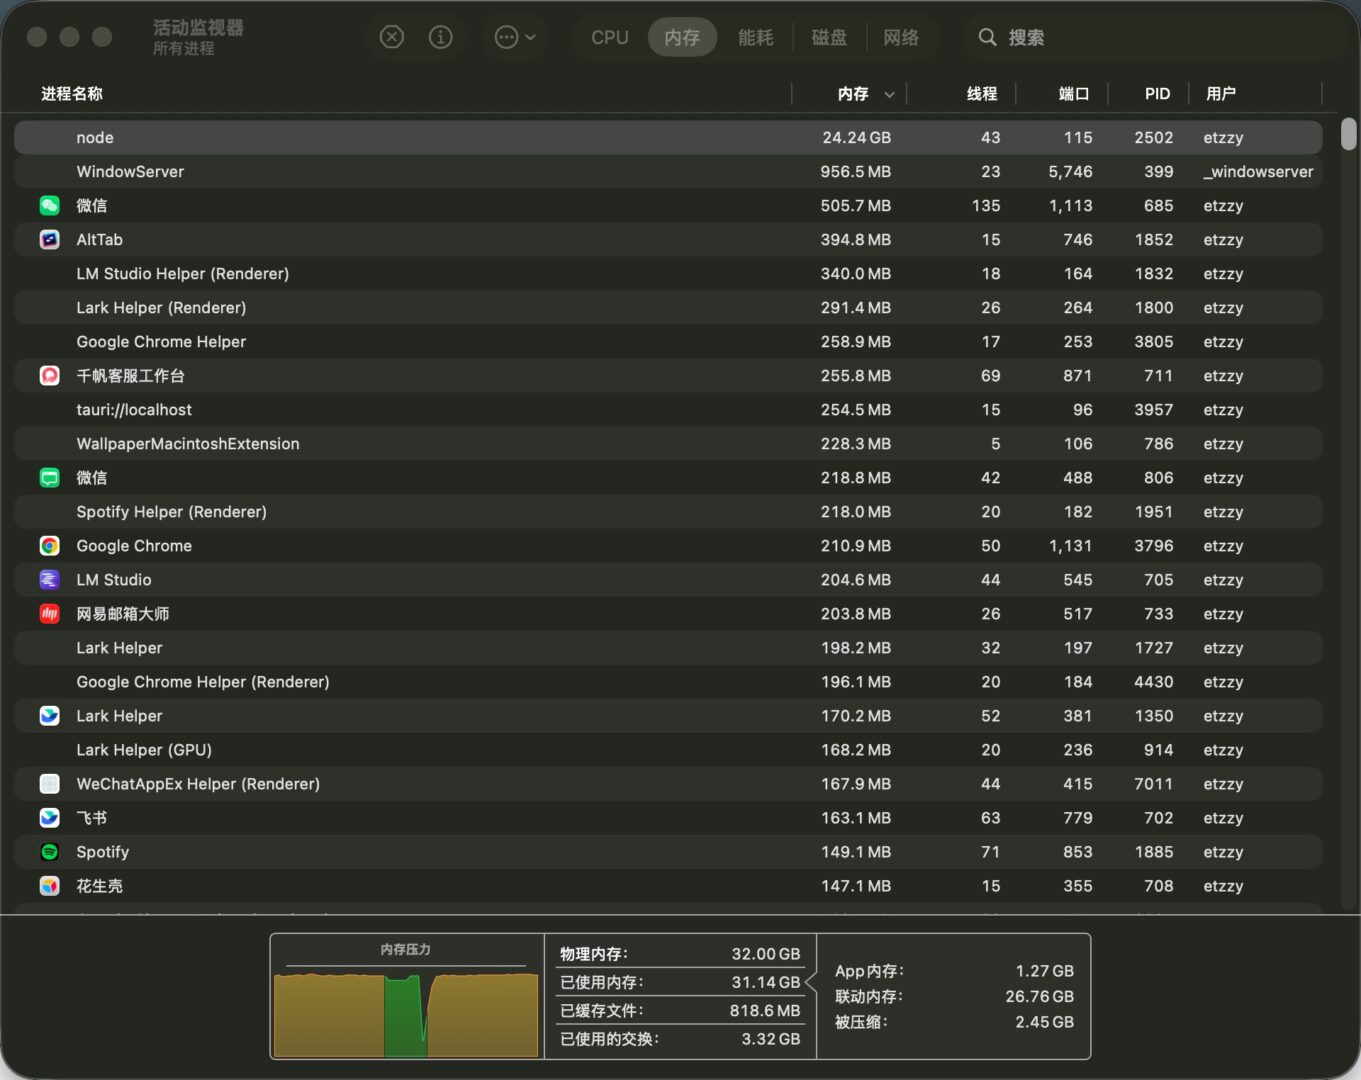The image size is (1361, 1080).
Task: Click the Spotify green icon
Action: (50, 852)
